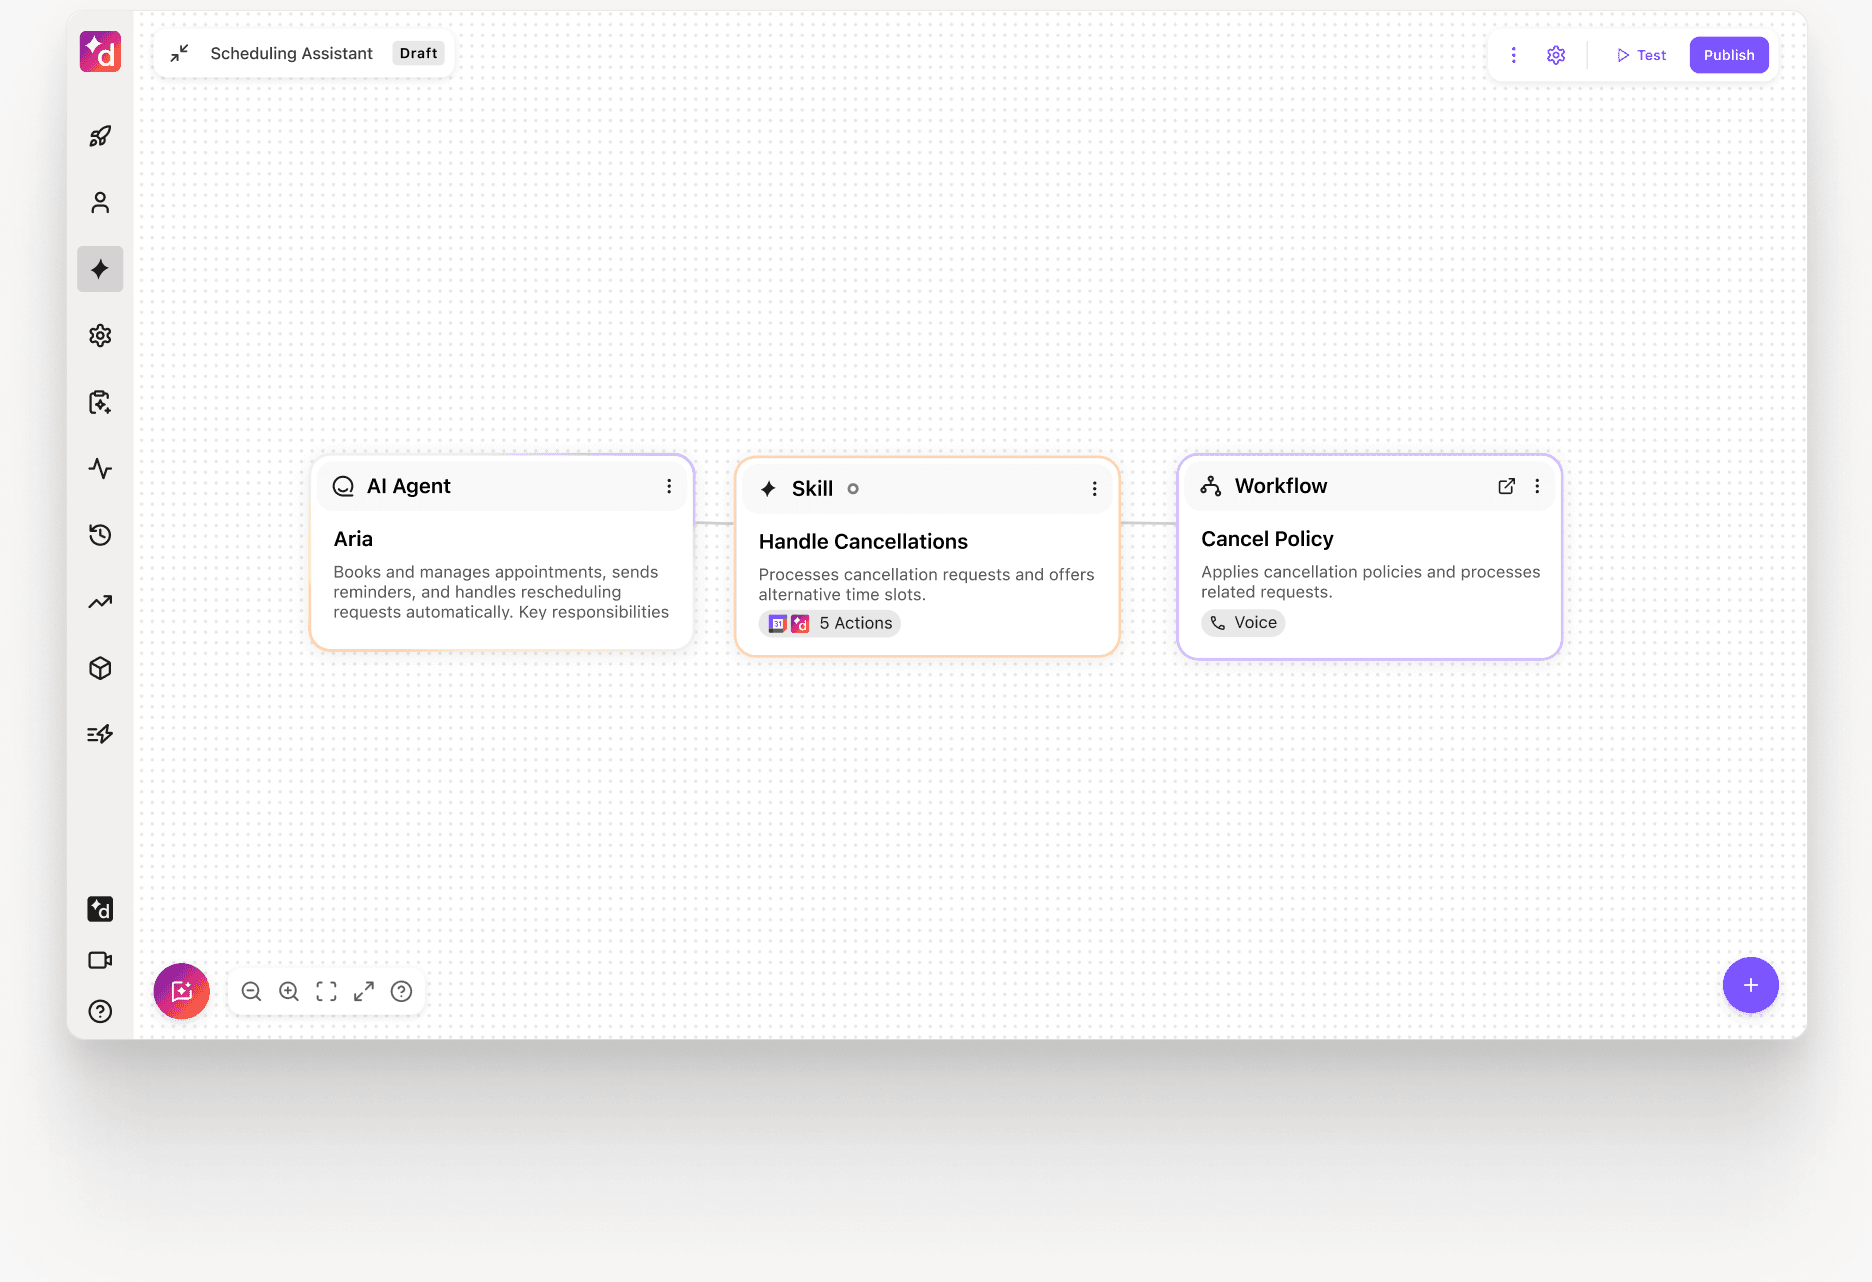This screenshot has width=1872, height=1282.
Task: Click the Draft status badge
Action: coord(418,53)
